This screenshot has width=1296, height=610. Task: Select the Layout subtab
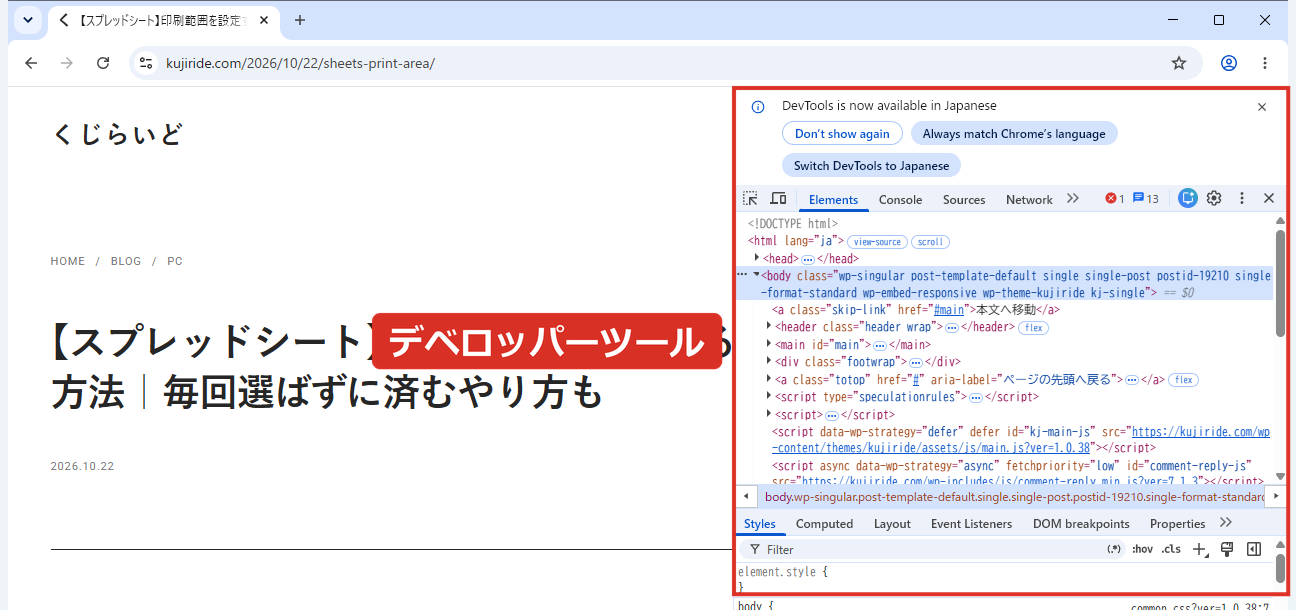pyautogui.click(x=892, y=523)
